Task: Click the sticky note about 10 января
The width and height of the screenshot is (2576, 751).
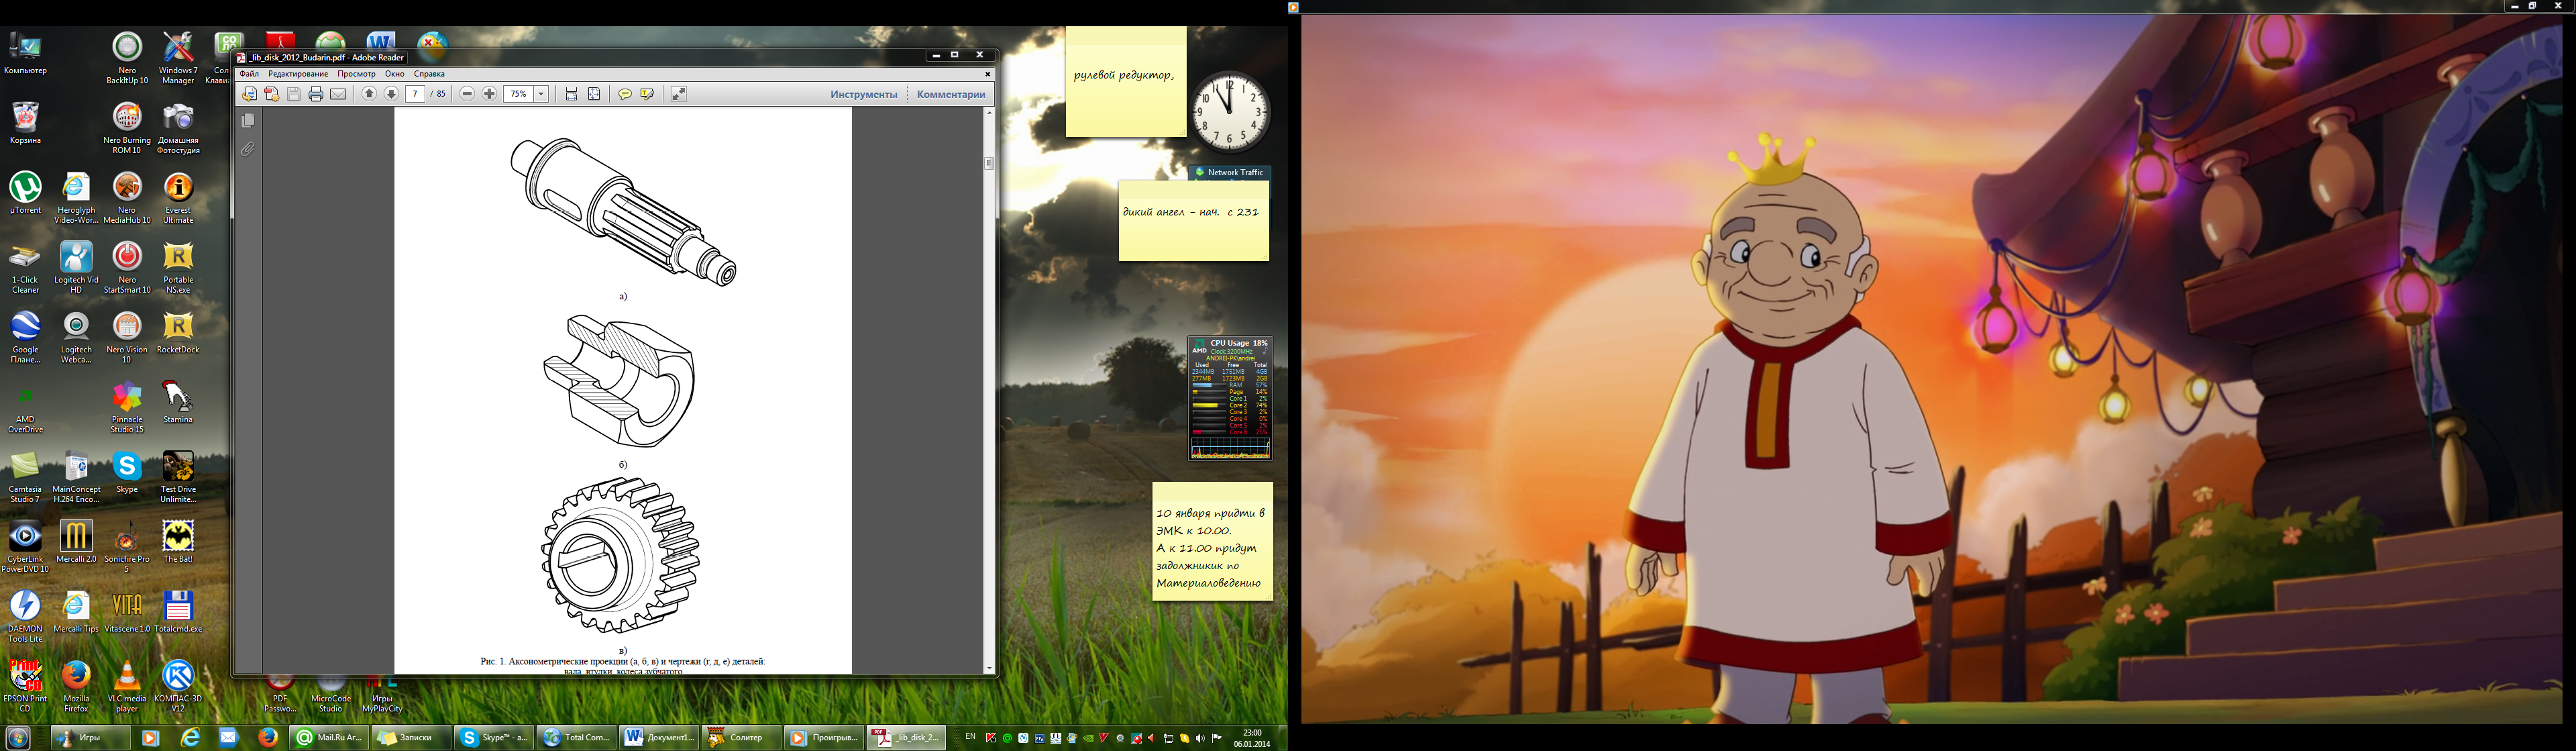Action: 1212,541
